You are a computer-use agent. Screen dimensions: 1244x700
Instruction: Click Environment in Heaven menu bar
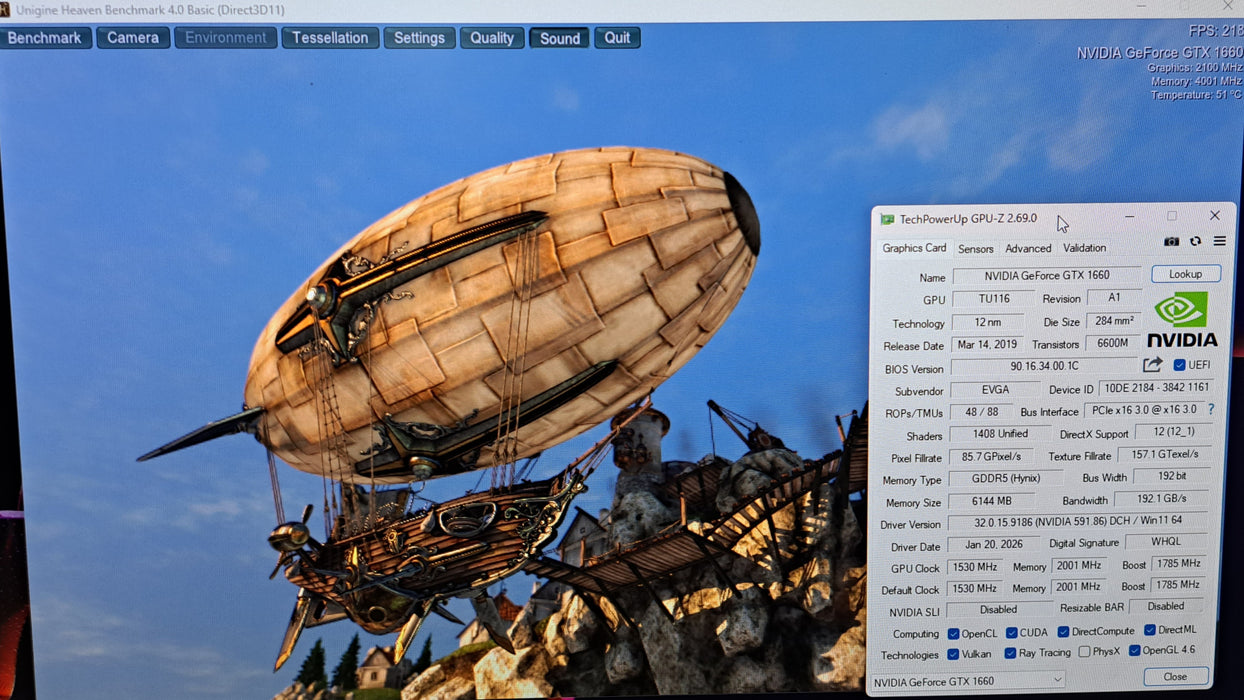click(x=226, y=38)
